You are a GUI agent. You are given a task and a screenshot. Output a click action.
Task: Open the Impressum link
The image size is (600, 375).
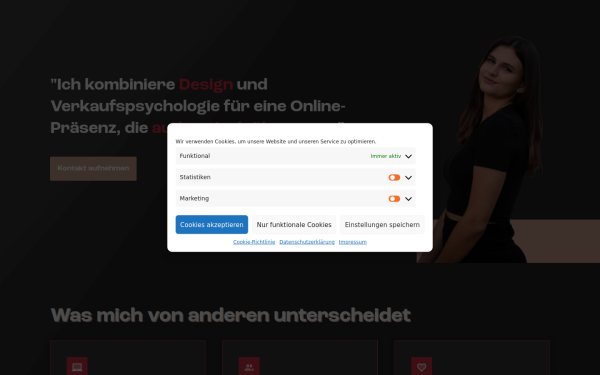pyautogui.click(x=353, y=242)
